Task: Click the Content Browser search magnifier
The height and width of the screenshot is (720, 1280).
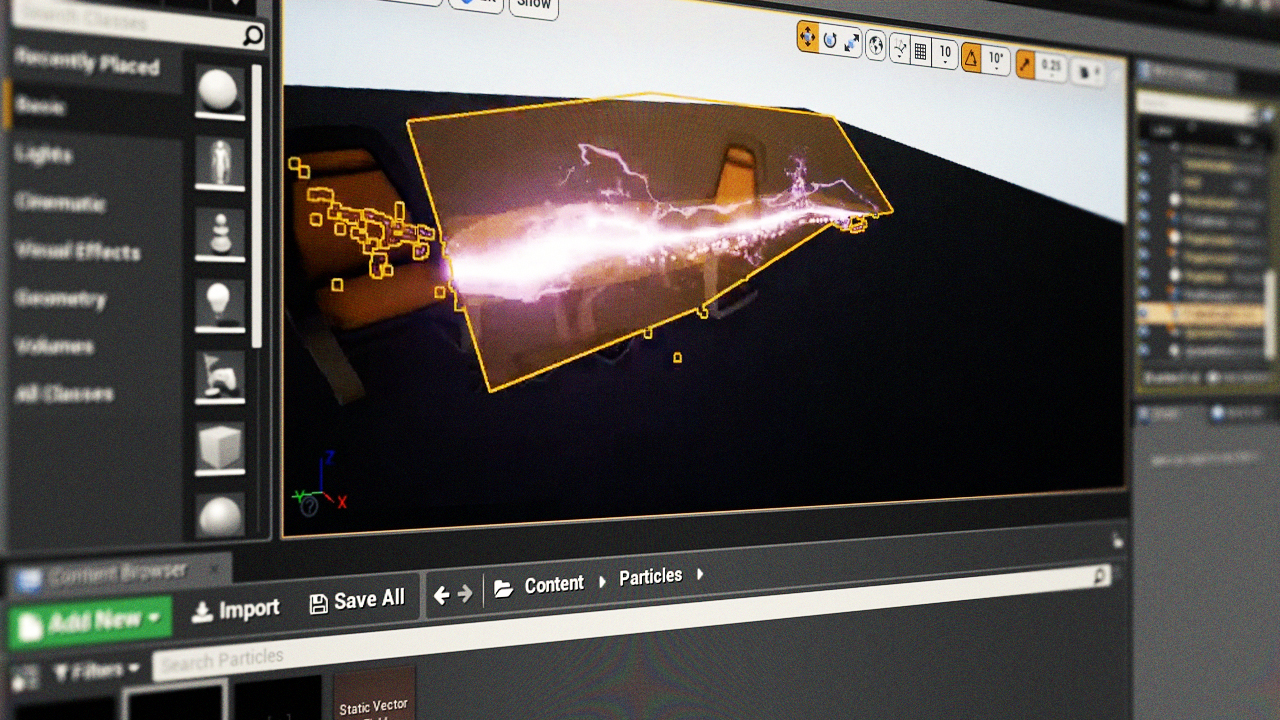Action: point(1099,576)
